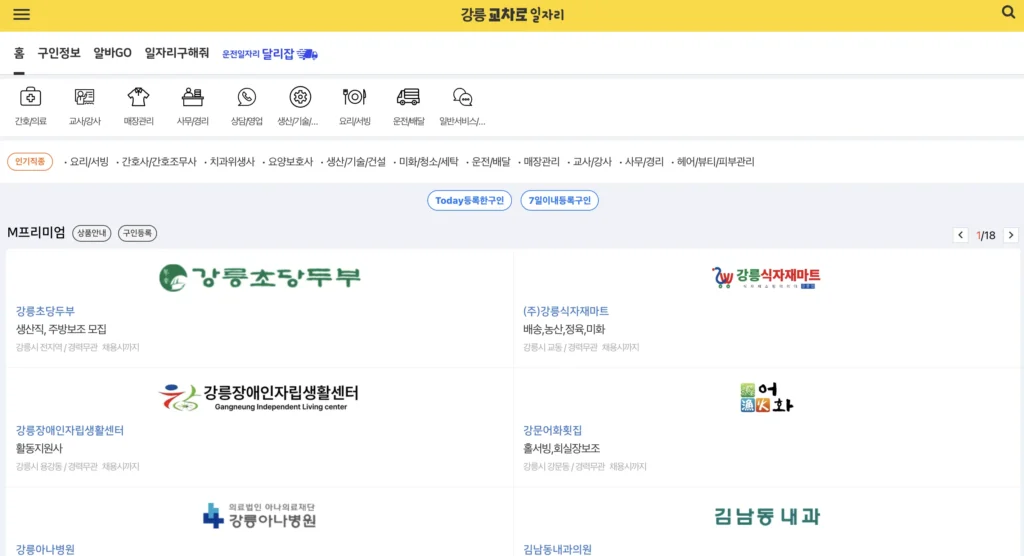Click the 강릉아나병원 logo image

pyautogui.click(x=259, y=515)
